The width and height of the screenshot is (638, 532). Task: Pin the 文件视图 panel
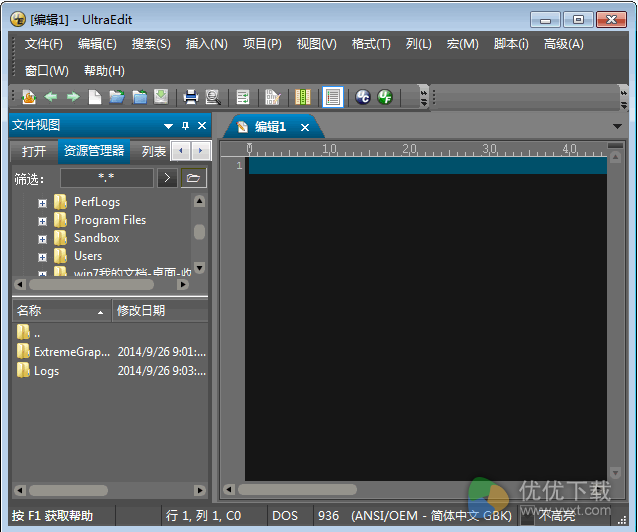(186, 126)
